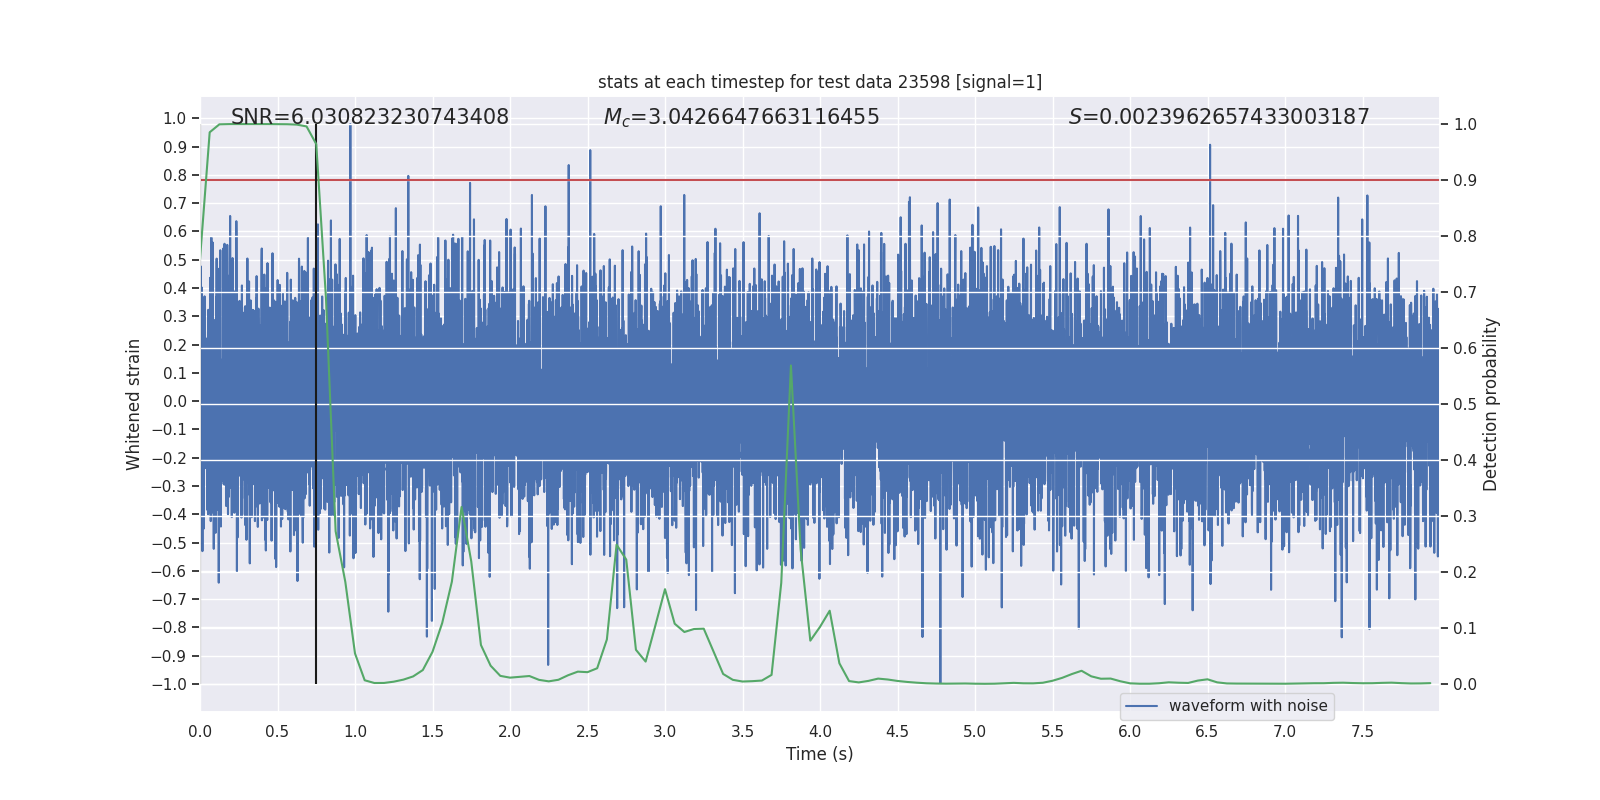1600x800 pixels.
Task: Click the x-axis tick label 7.5
Action: coord(1362,732)
